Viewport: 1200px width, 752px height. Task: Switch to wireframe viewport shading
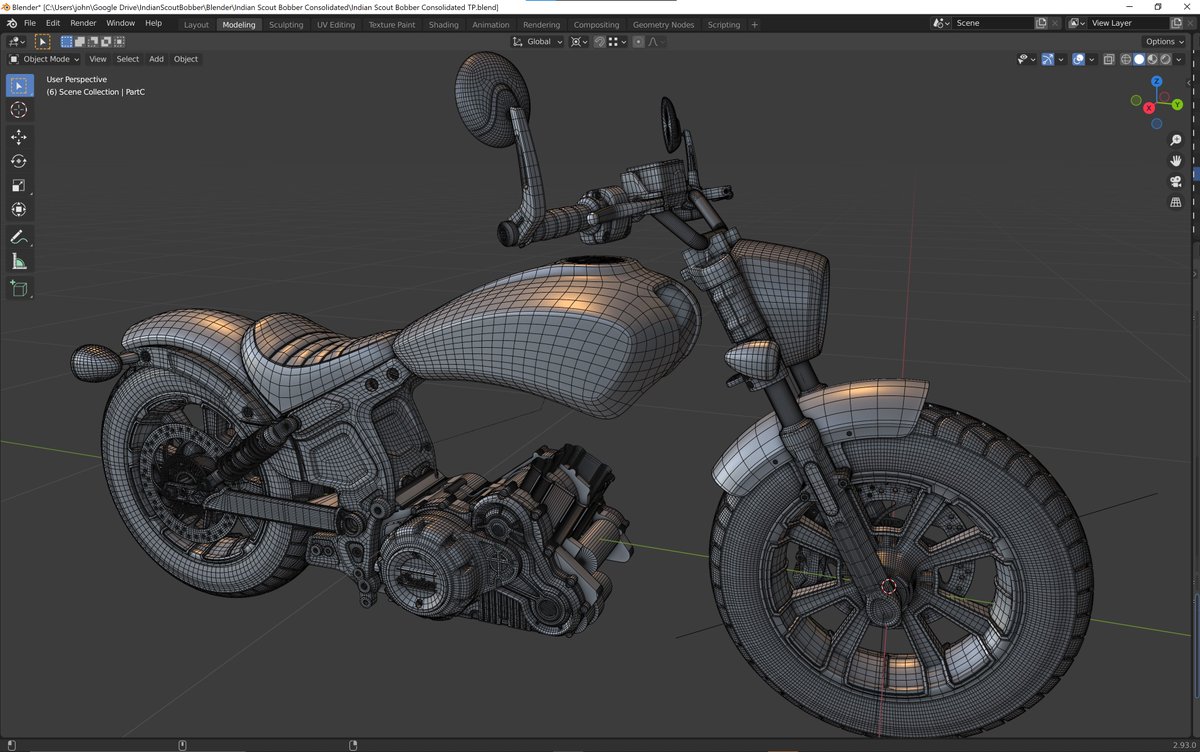[1125, 59]
